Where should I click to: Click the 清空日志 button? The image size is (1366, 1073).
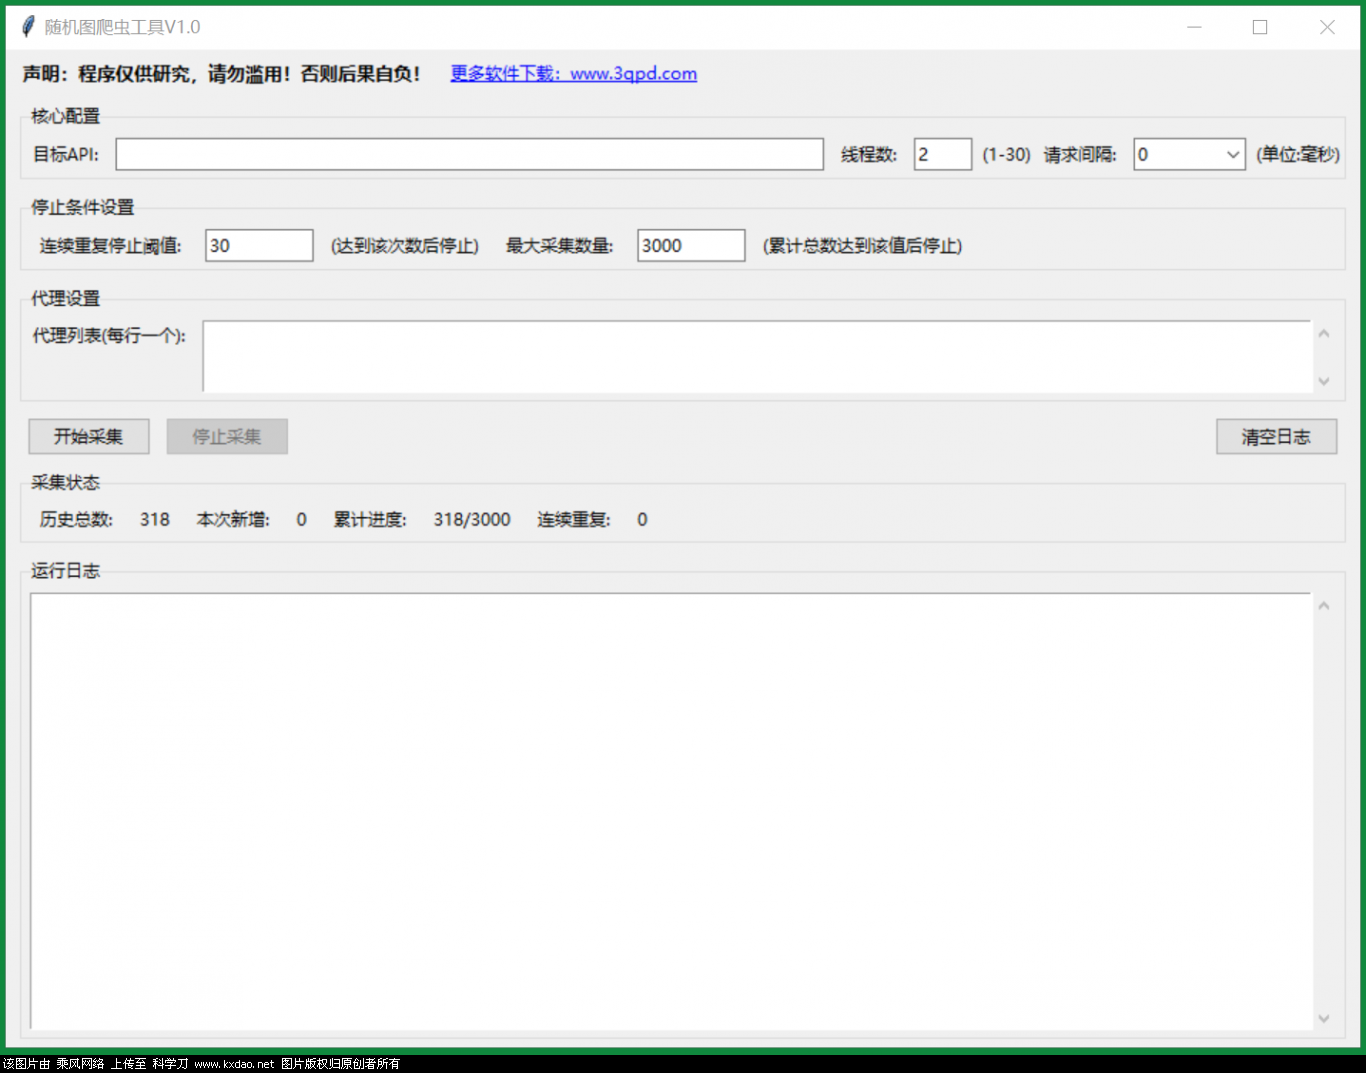point(1276,437)
